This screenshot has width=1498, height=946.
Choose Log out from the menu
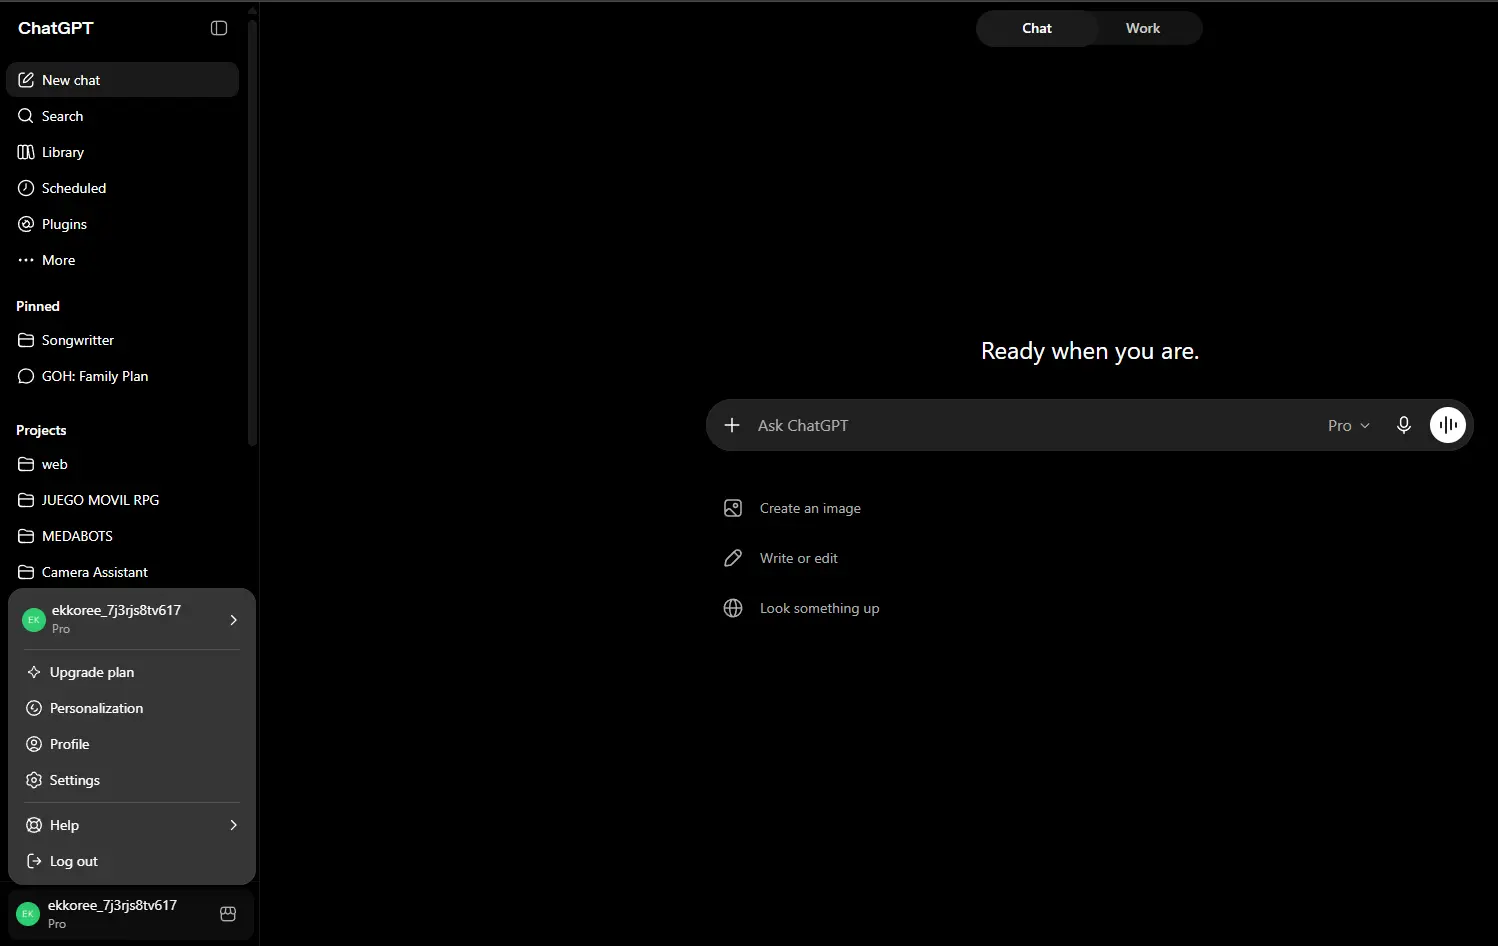point(132,861)
